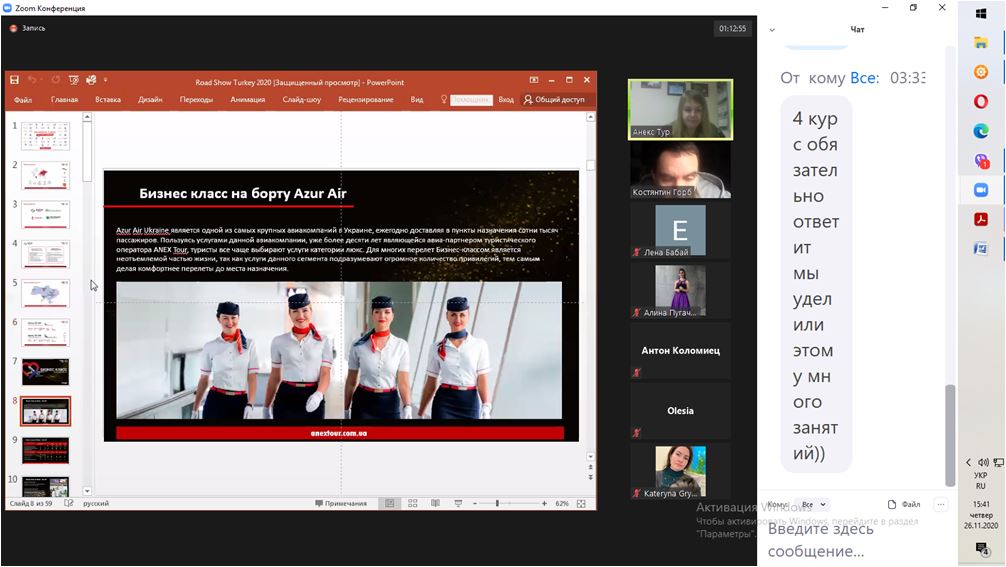Click the spell check status bar icon
Viewport: 1006px width, 567px height.
click(69, 504)
